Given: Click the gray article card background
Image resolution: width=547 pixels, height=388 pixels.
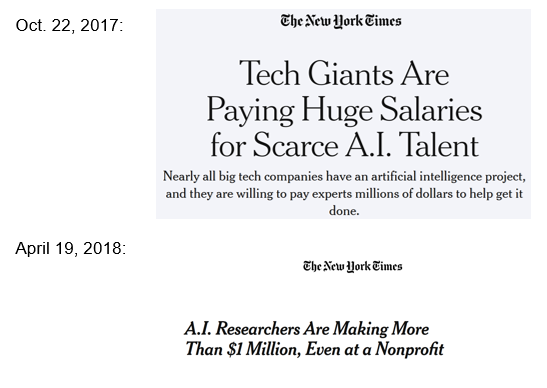Looking at the screenshot, I should coord(343,114).
